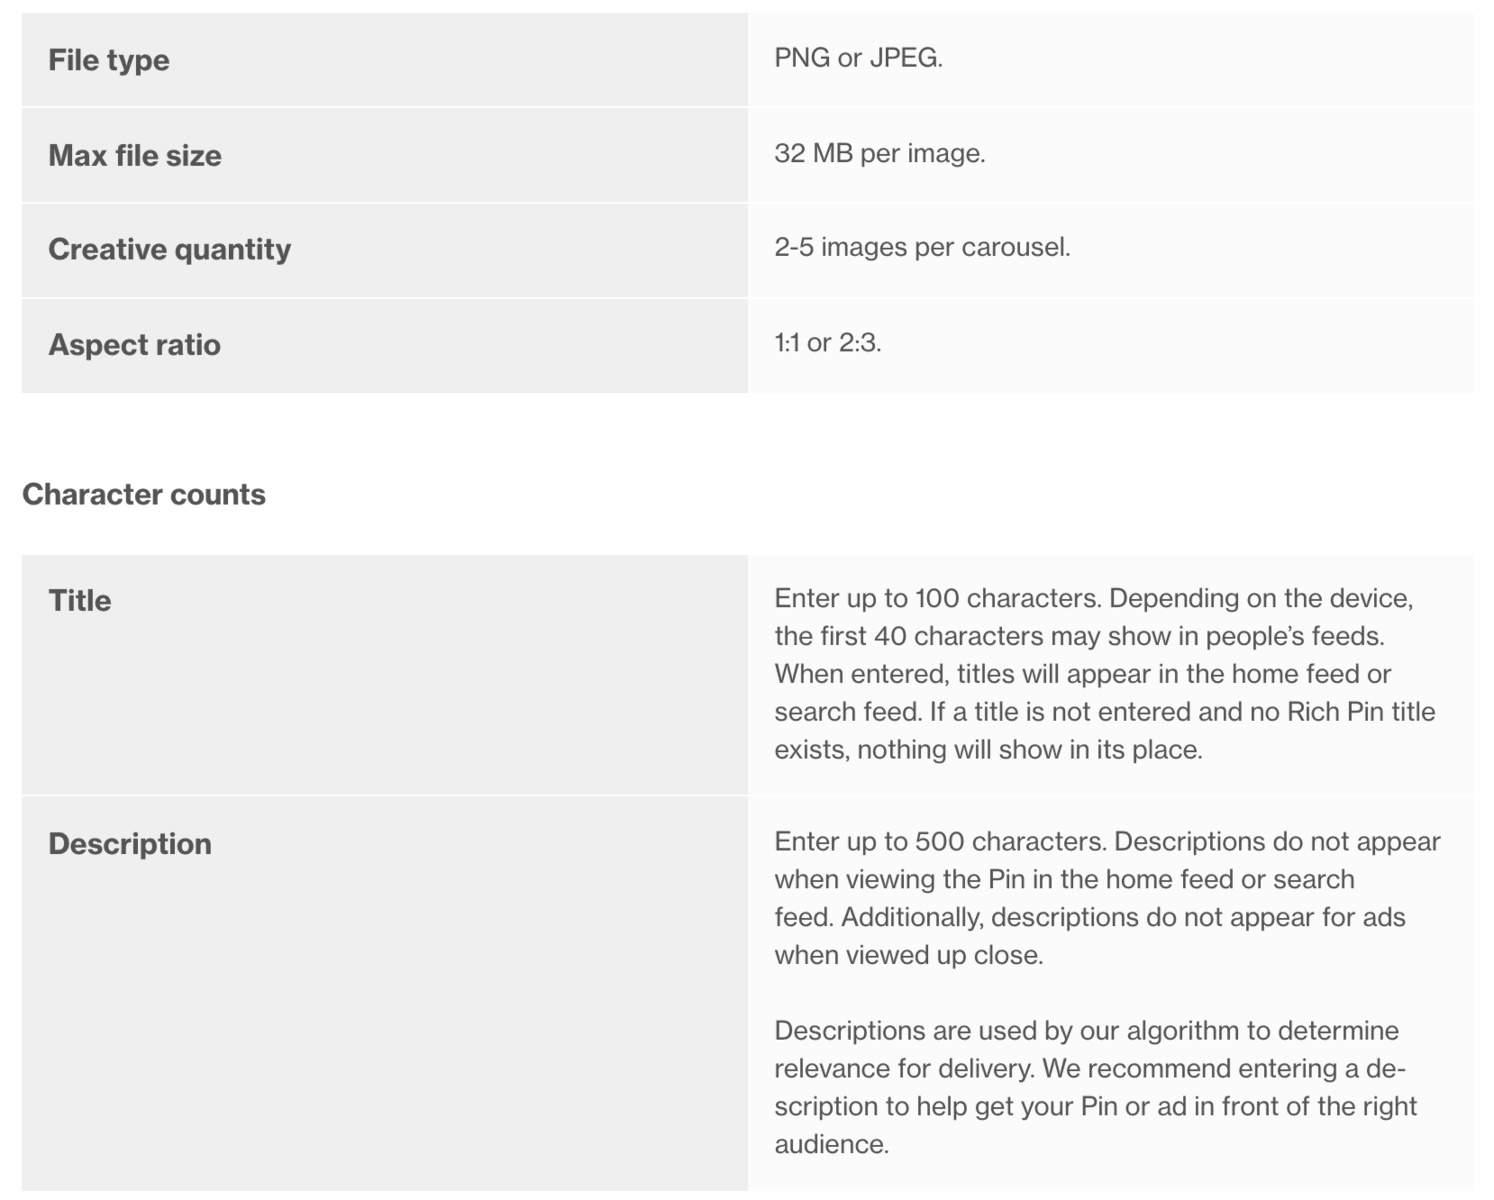Click the Aspect ratio row label
1494x1200 pixels.
coord(135,345)
